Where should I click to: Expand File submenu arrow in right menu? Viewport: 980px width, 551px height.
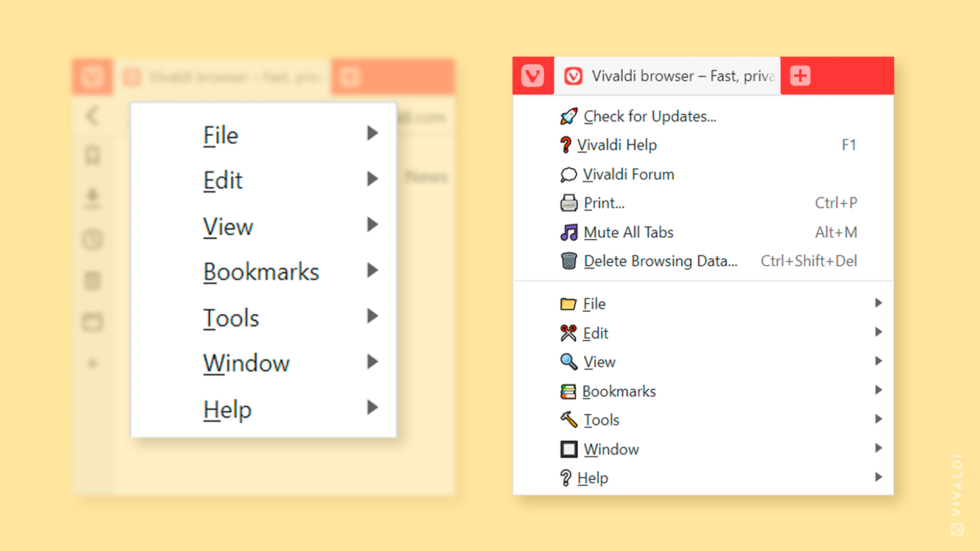878,303
